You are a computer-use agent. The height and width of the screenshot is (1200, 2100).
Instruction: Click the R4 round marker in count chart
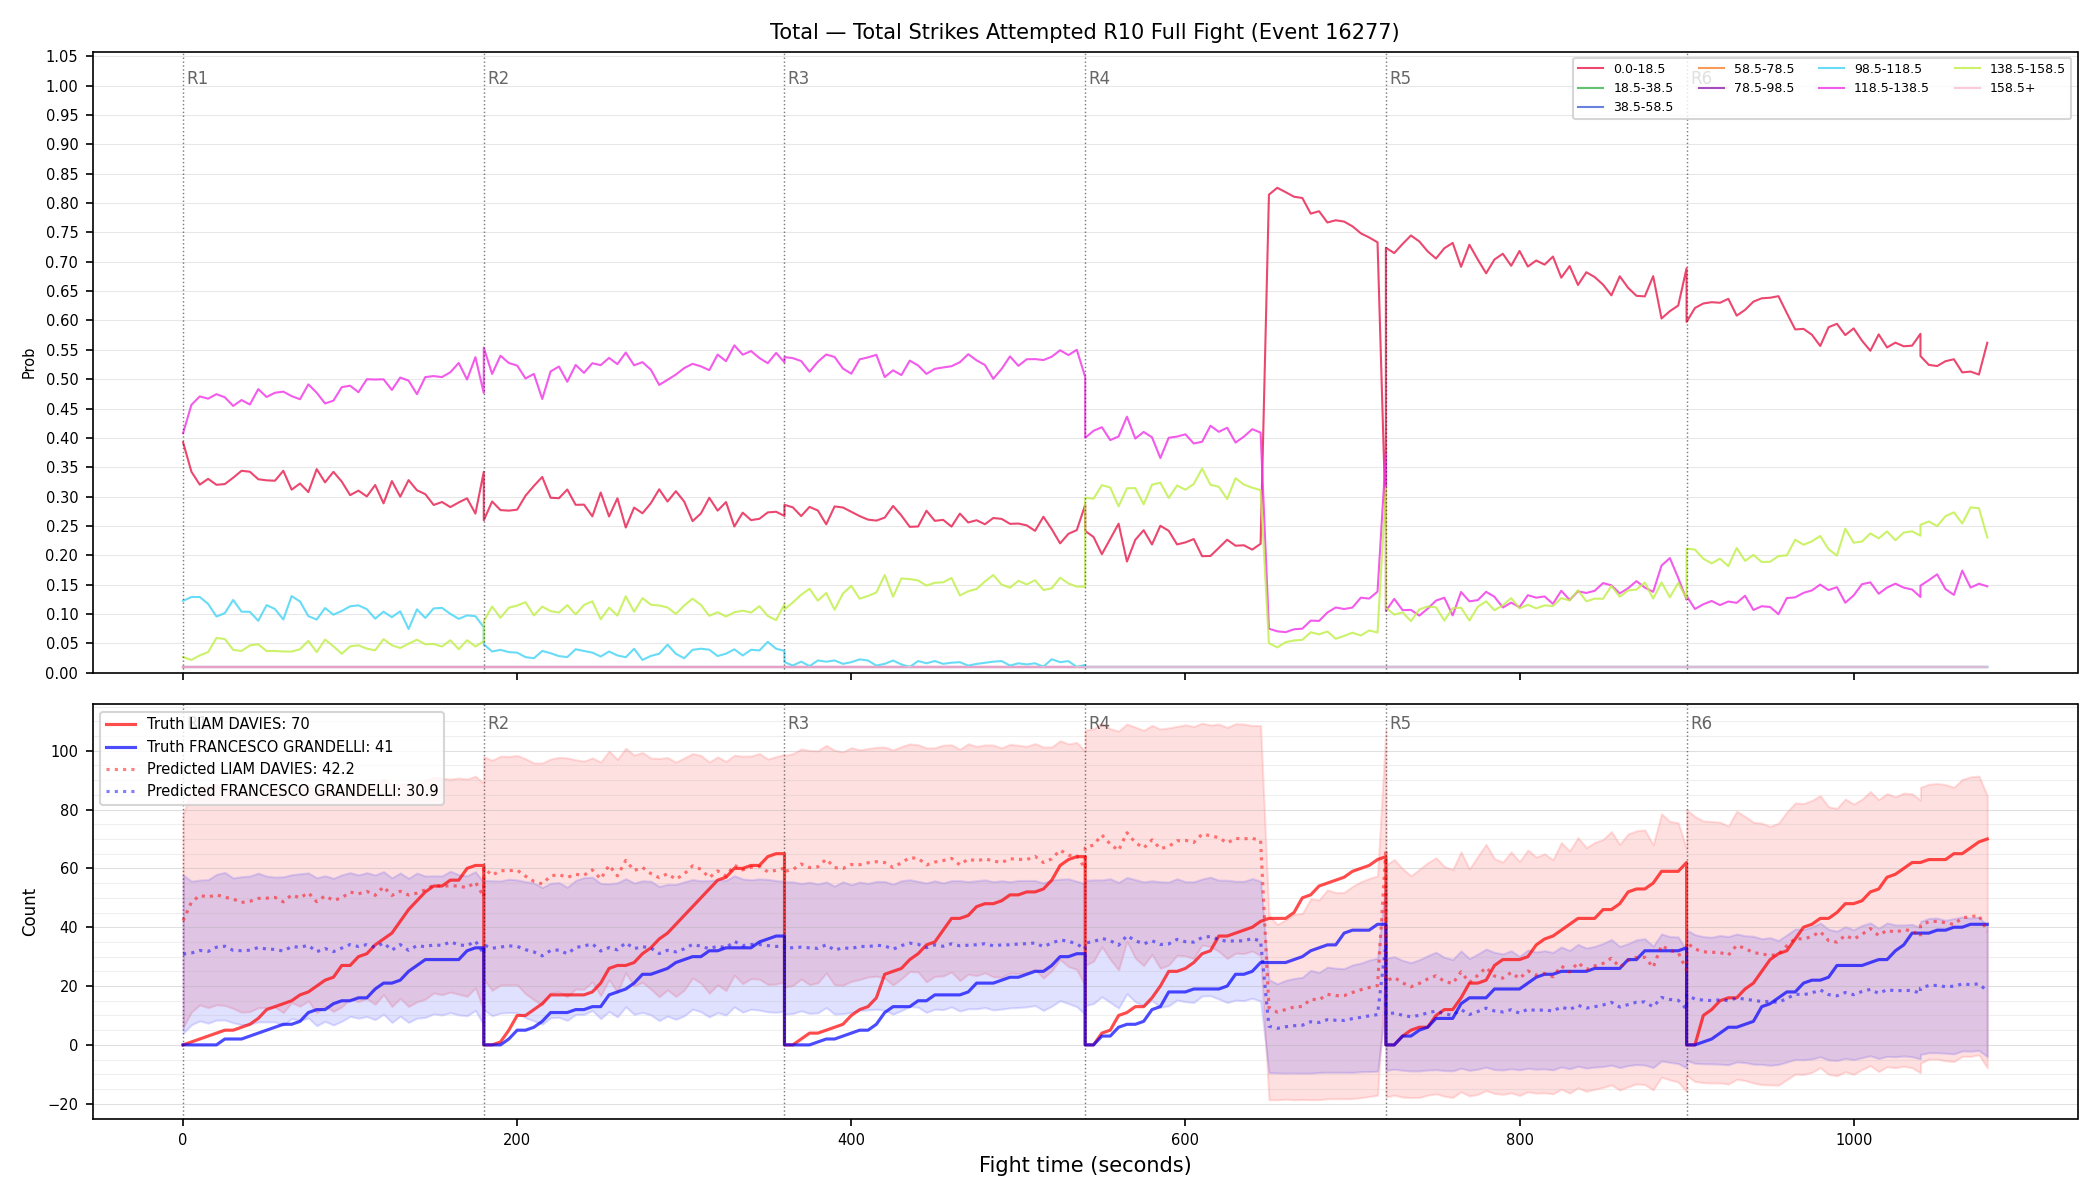pos(1099,723)
